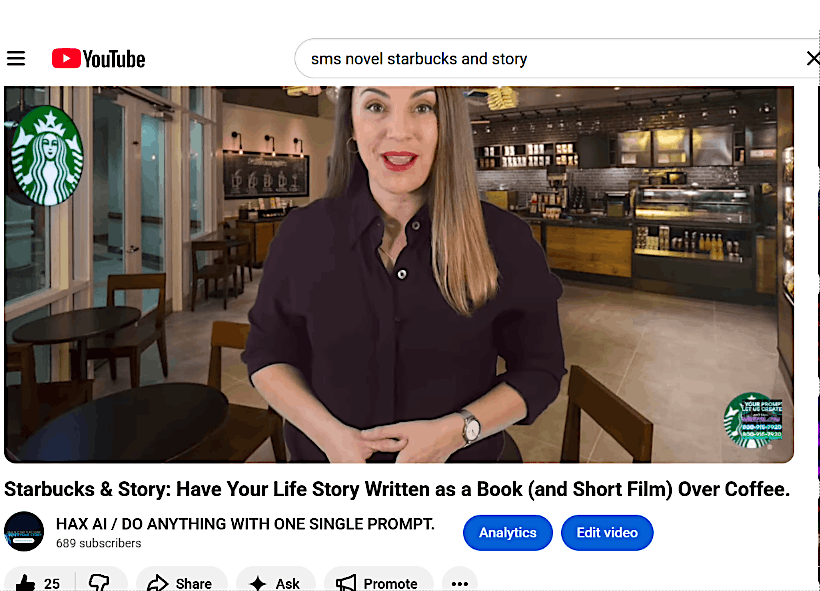Focus the search box containing 'sms novel starbucks'
This screenshot has width=820, height=591.
coord(540,59)
